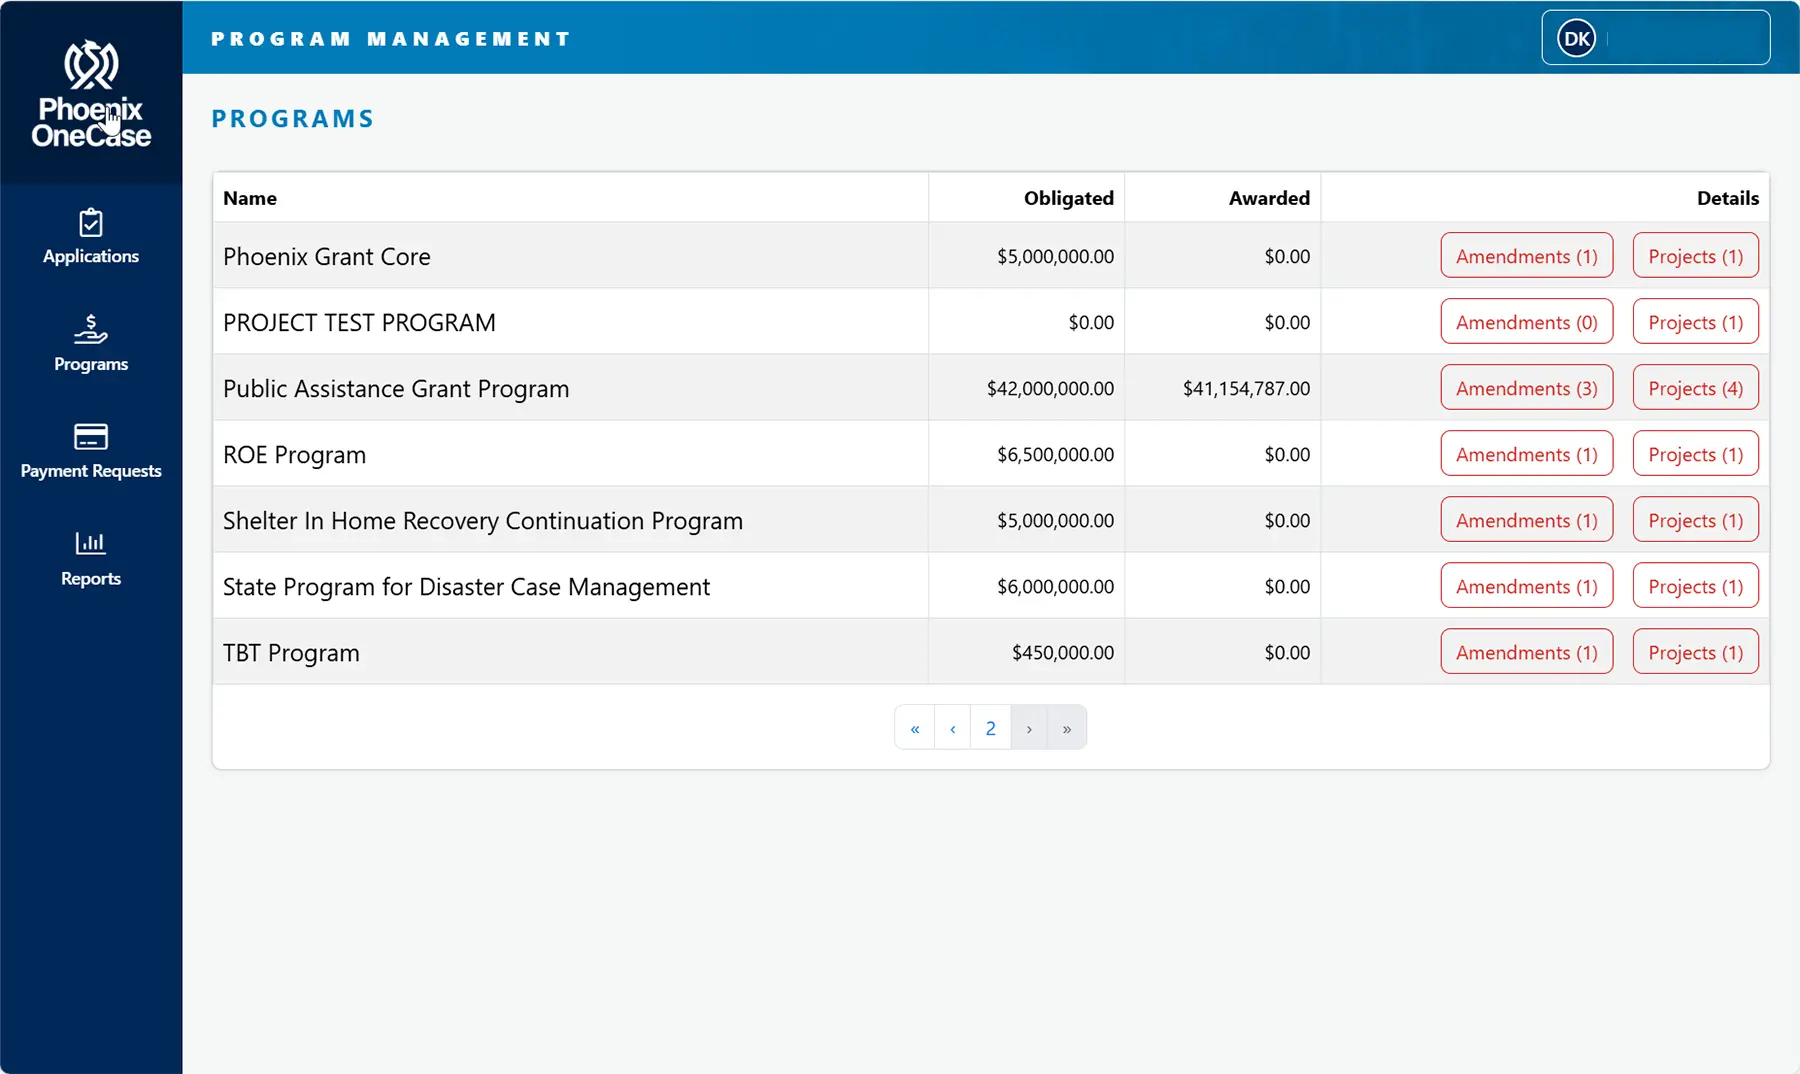Open Applications from the sidebar clipboard icon
Image resolution: width=1800 pixels, height=1074 pixels.
pos(91,223)
